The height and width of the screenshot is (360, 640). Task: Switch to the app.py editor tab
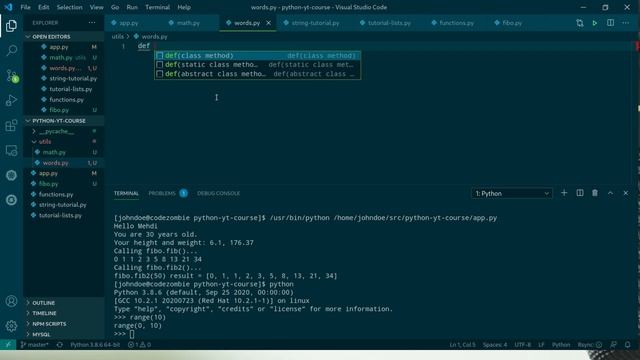coord(129,23)
